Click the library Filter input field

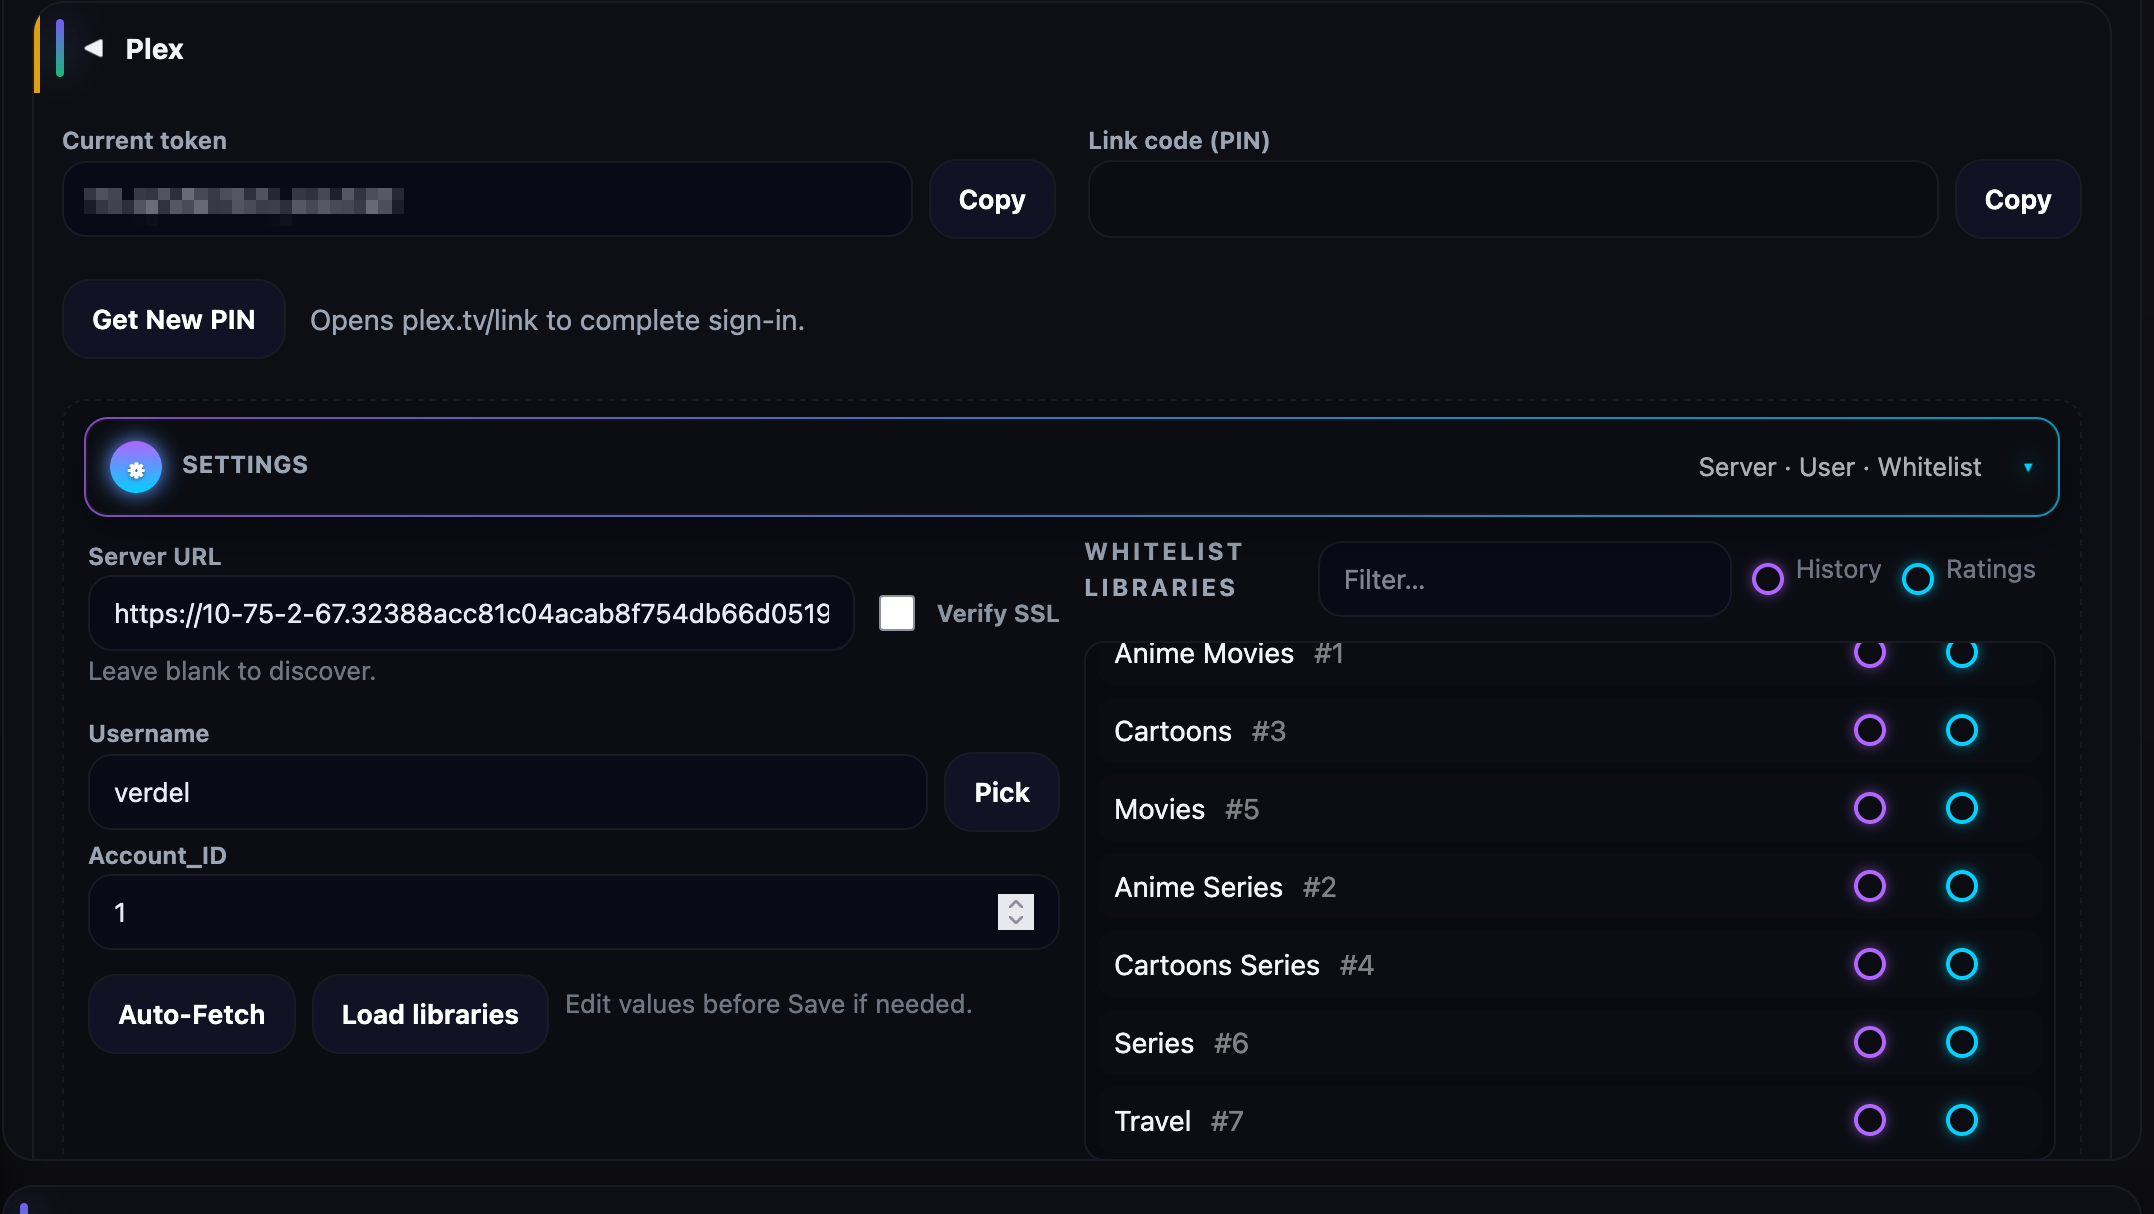[1524, 580]
